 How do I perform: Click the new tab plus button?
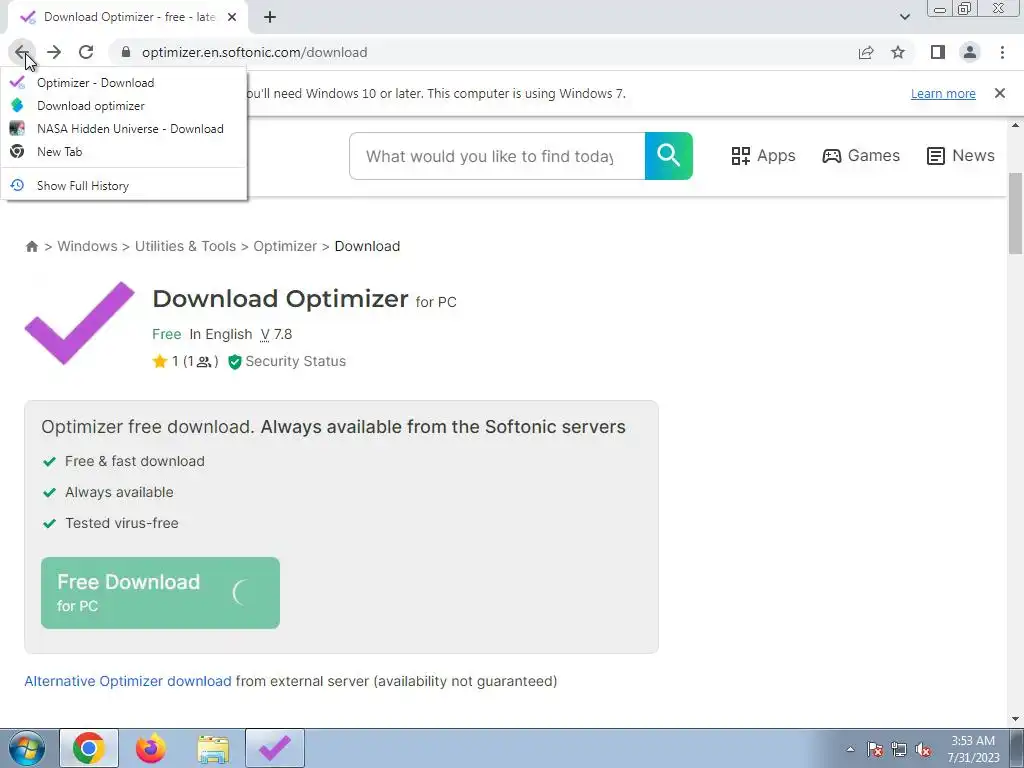[270, 17]
